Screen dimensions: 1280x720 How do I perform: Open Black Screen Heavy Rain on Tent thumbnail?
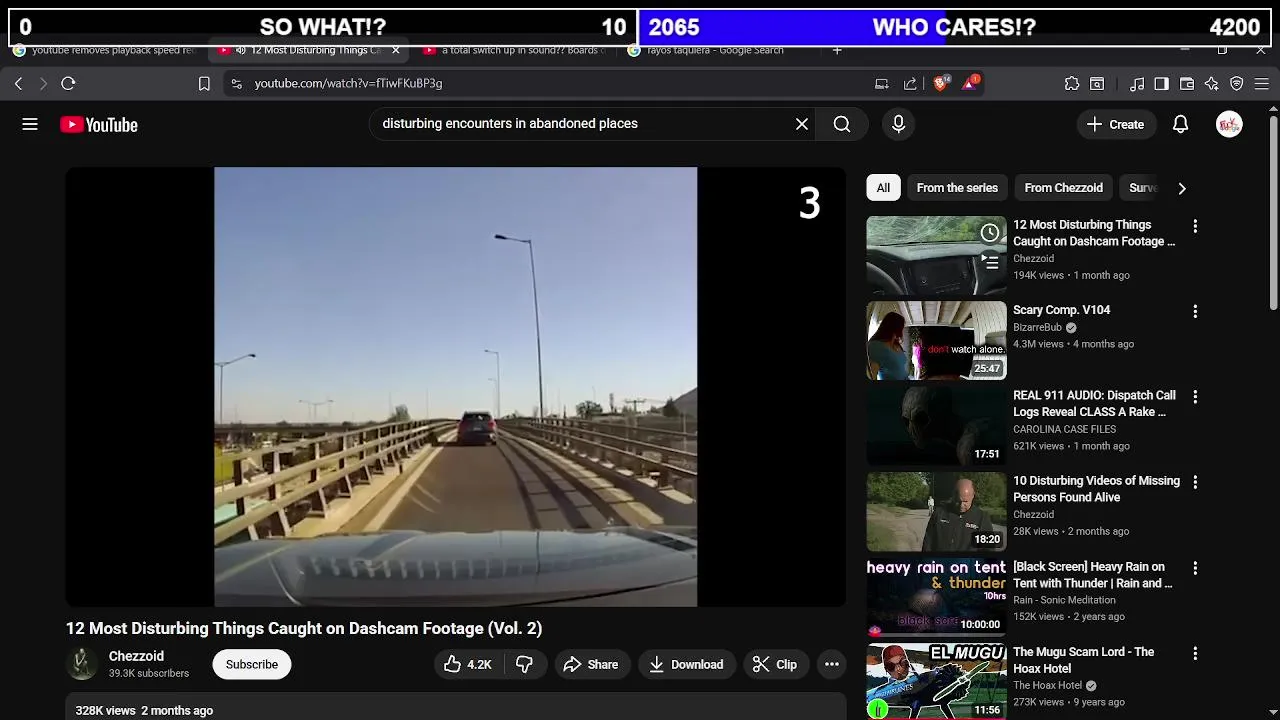click(936, 597)
